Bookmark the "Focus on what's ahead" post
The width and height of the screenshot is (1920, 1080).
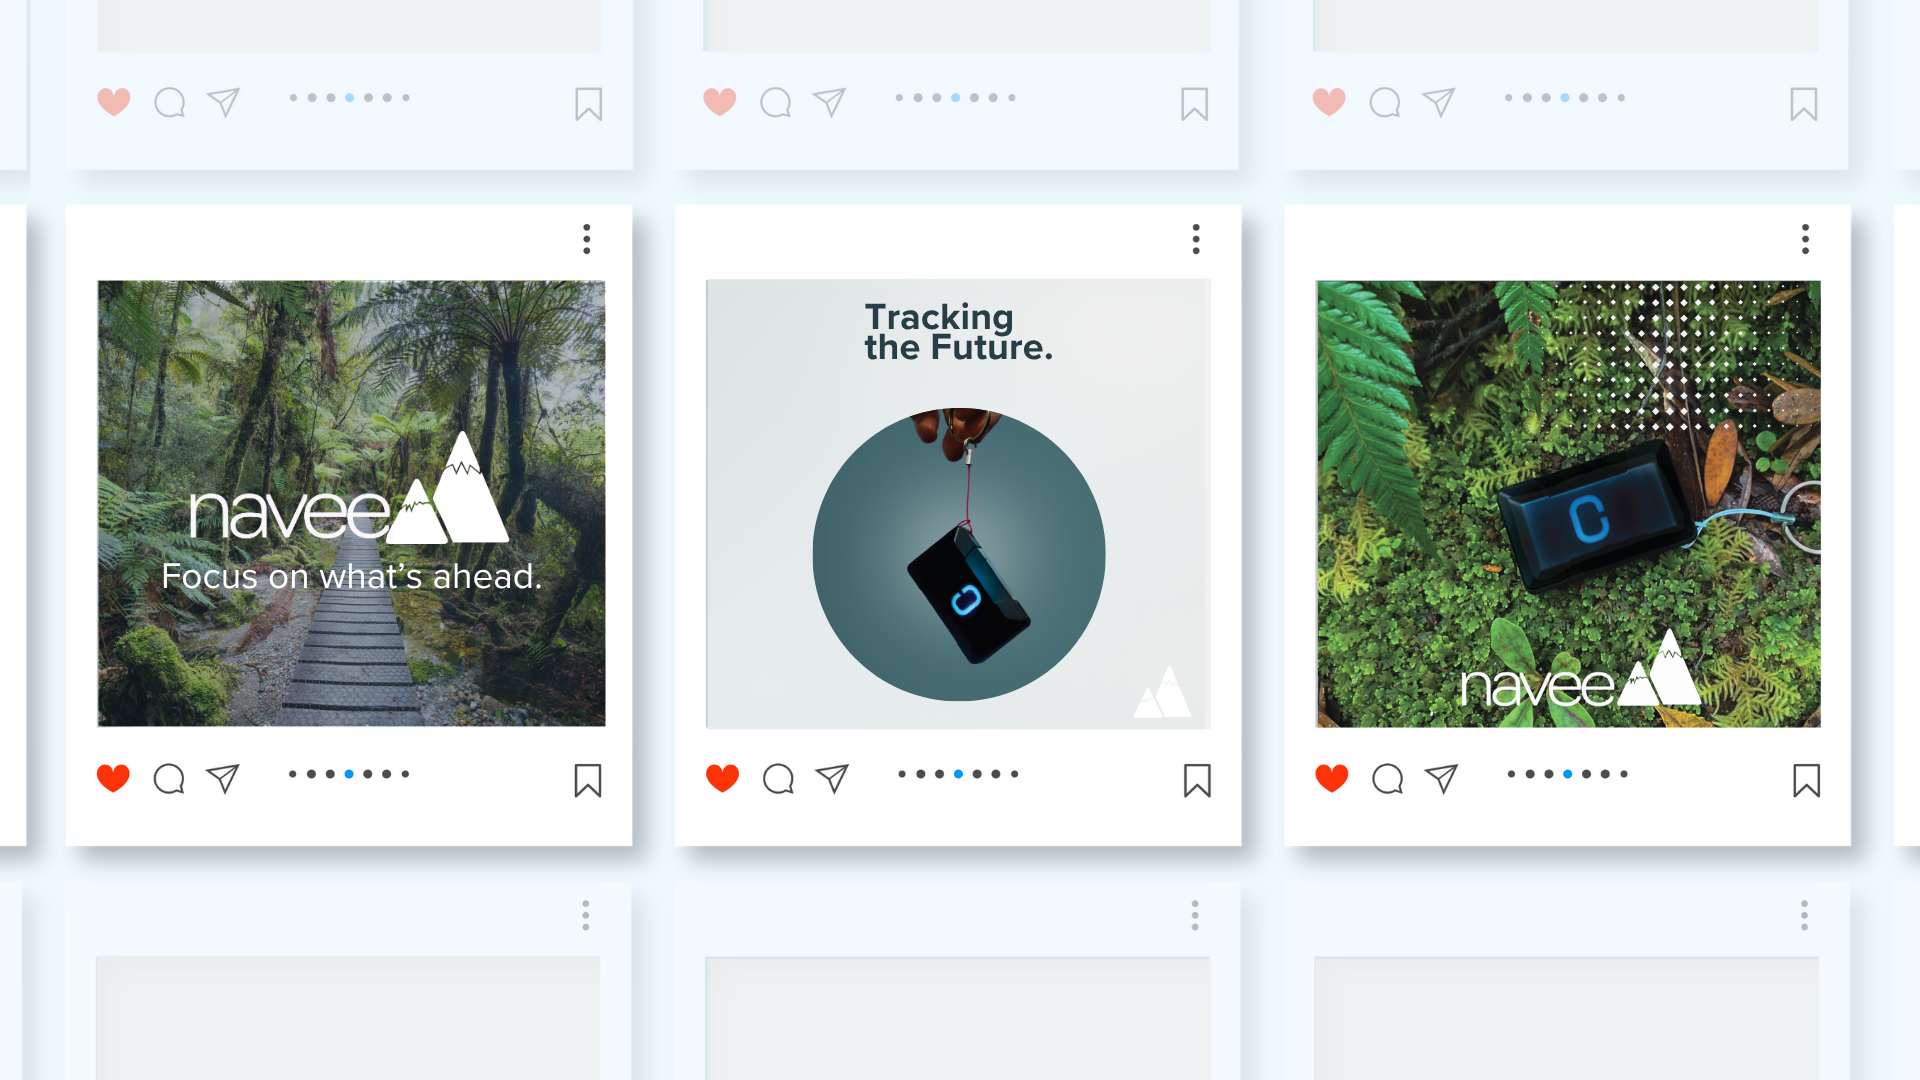588,780
